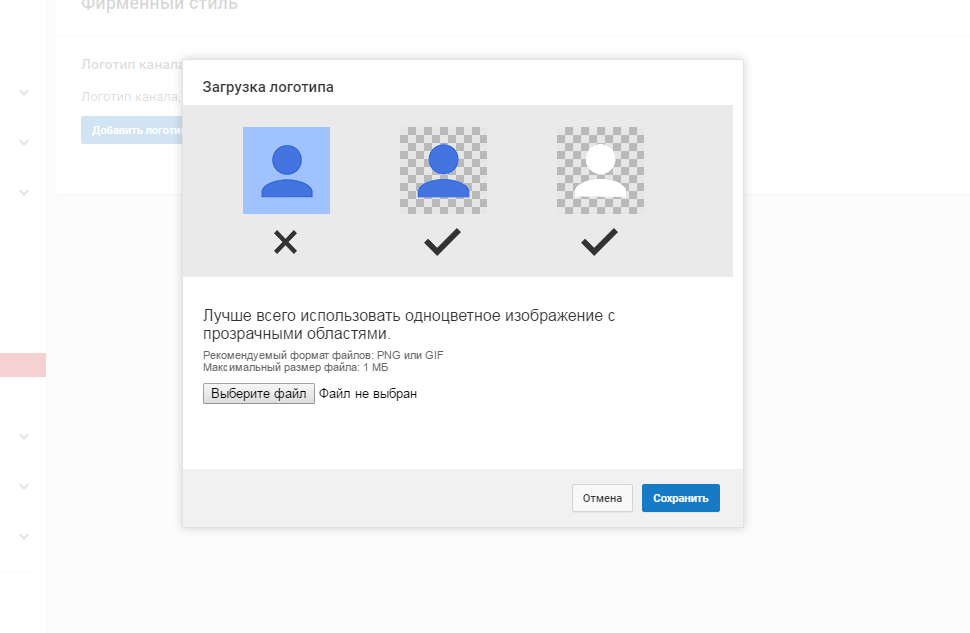
Task: Expand the first chevron below the red item
Action: pyautogui.click(x=24, y=437)
